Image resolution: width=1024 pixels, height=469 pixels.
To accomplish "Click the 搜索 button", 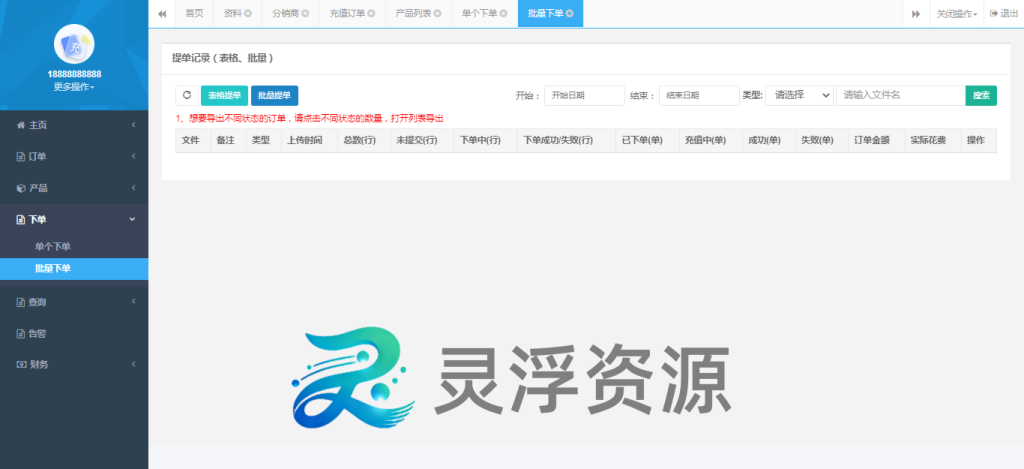I will pyautogui.click(x=981, y=95).
